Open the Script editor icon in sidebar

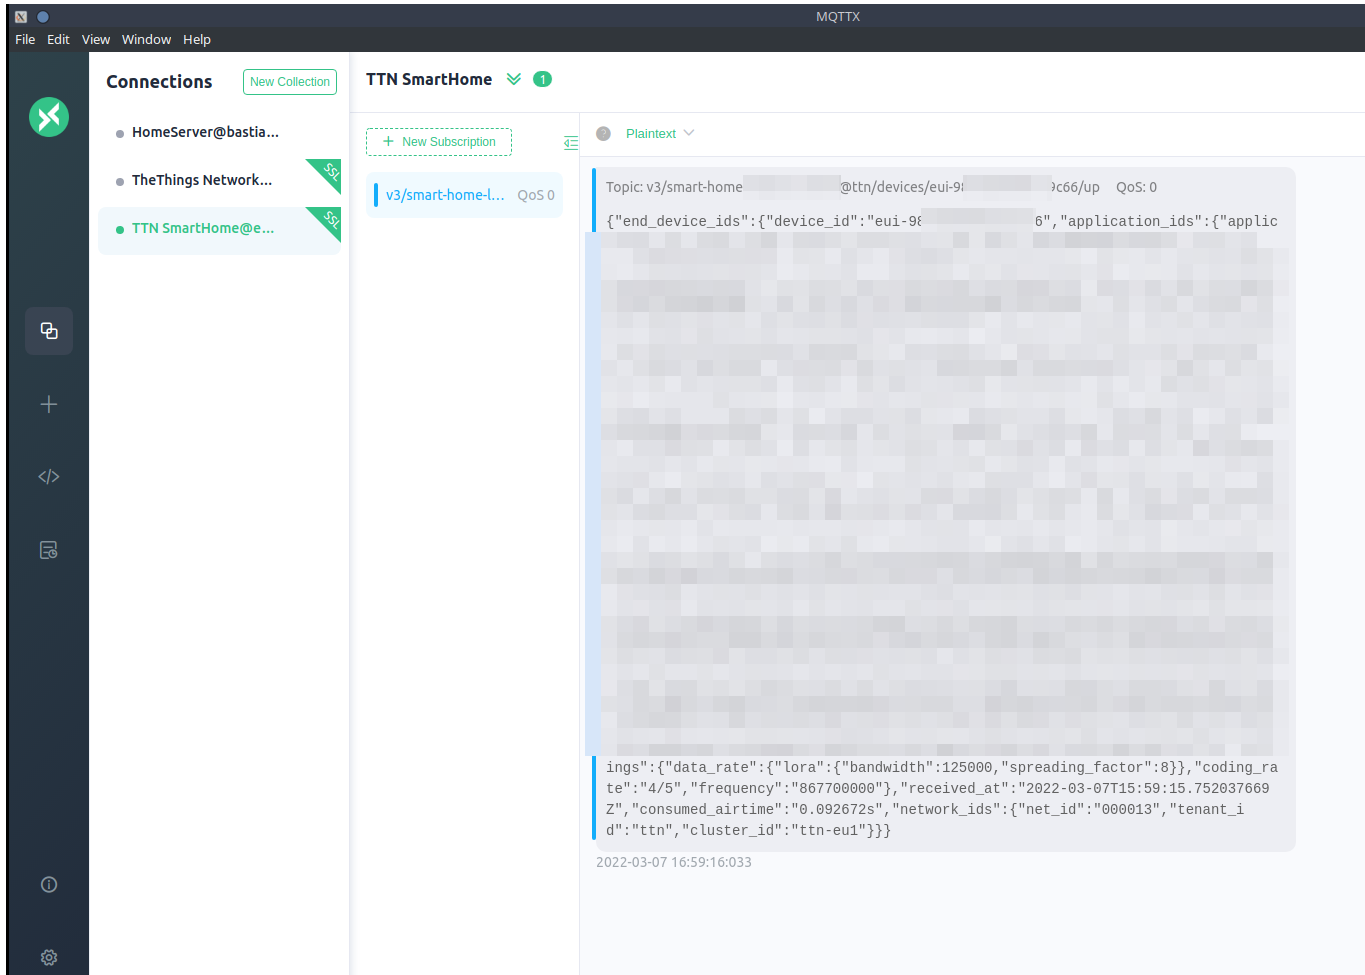[48, 476]
